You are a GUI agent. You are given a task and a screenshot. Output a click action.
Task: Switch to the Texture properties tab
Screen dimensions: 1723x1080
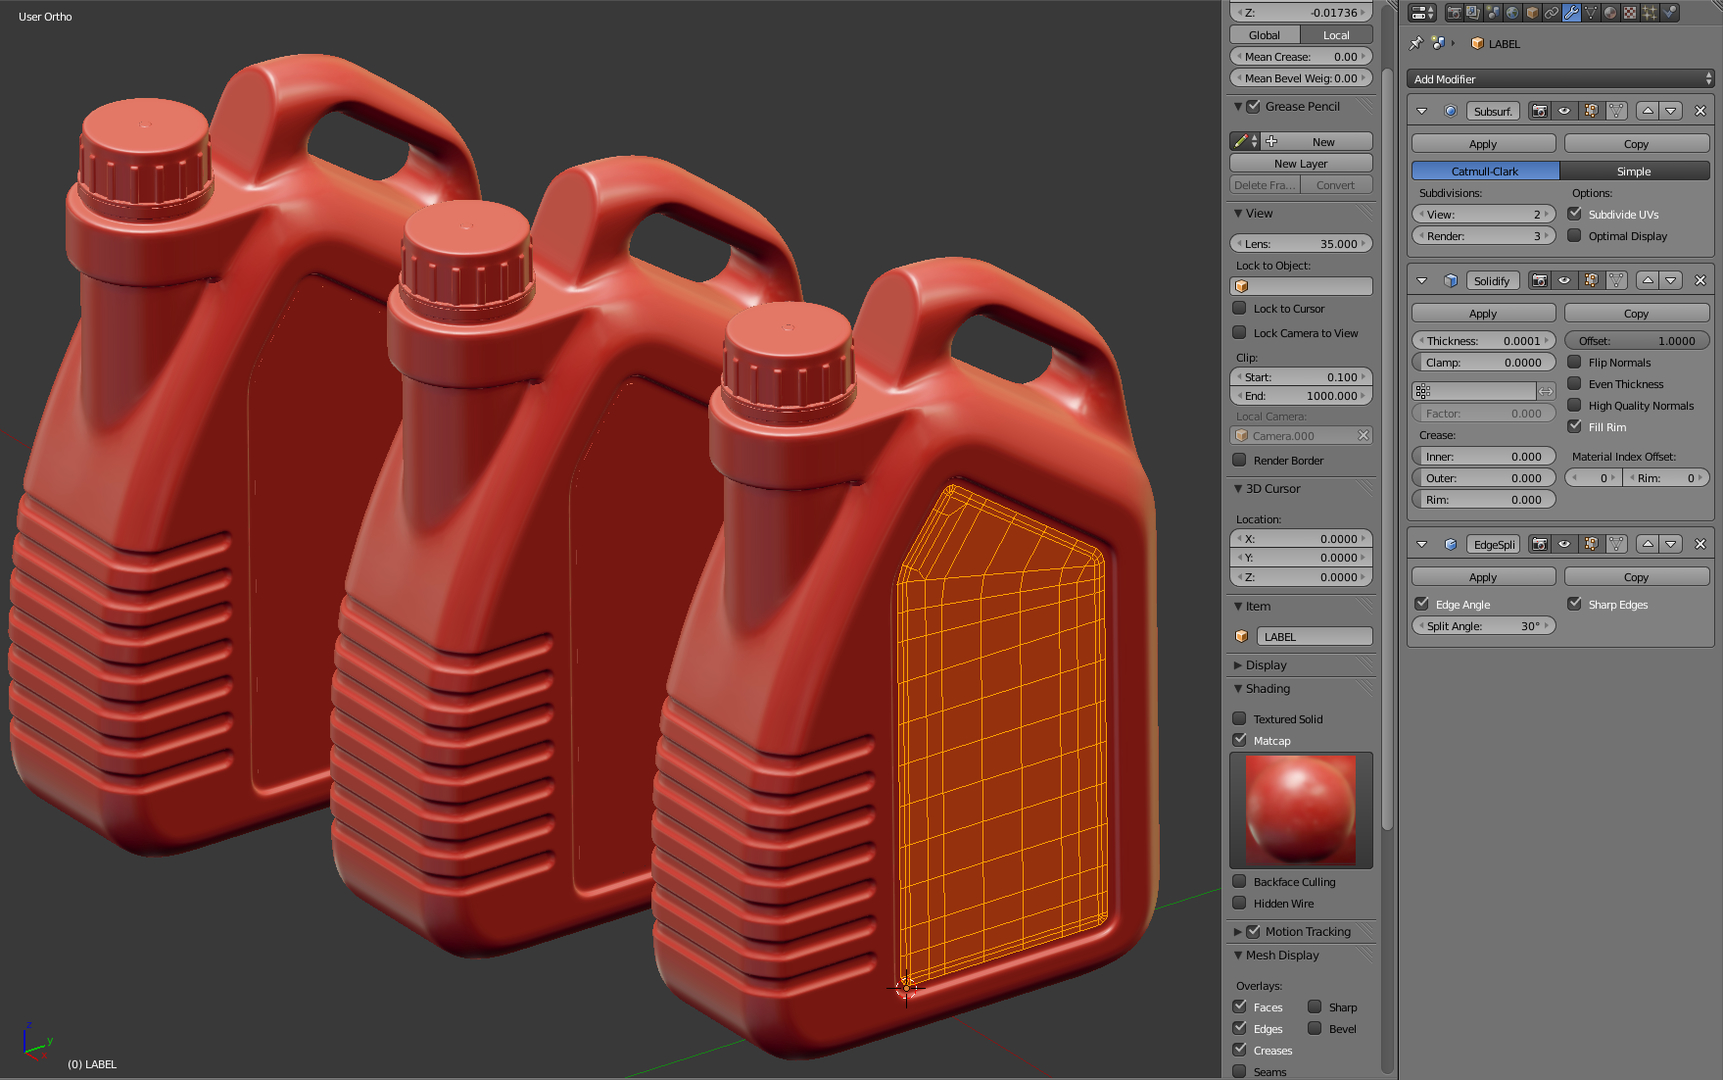1630,12
